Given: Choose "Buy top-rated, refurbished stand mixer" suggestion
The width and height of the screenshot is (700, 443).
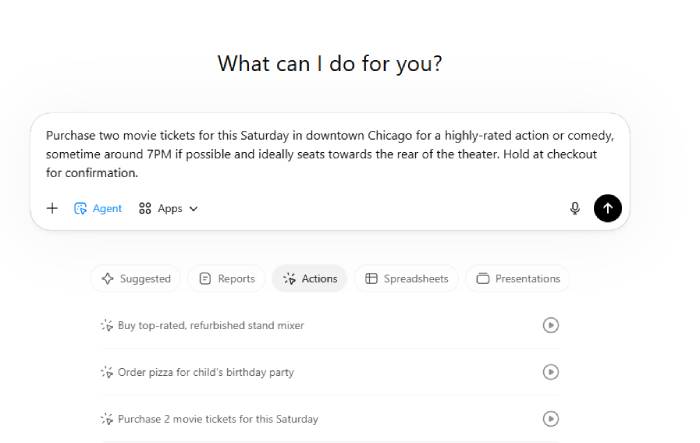Looking at the screenshot, I should [x=211, y=326].
